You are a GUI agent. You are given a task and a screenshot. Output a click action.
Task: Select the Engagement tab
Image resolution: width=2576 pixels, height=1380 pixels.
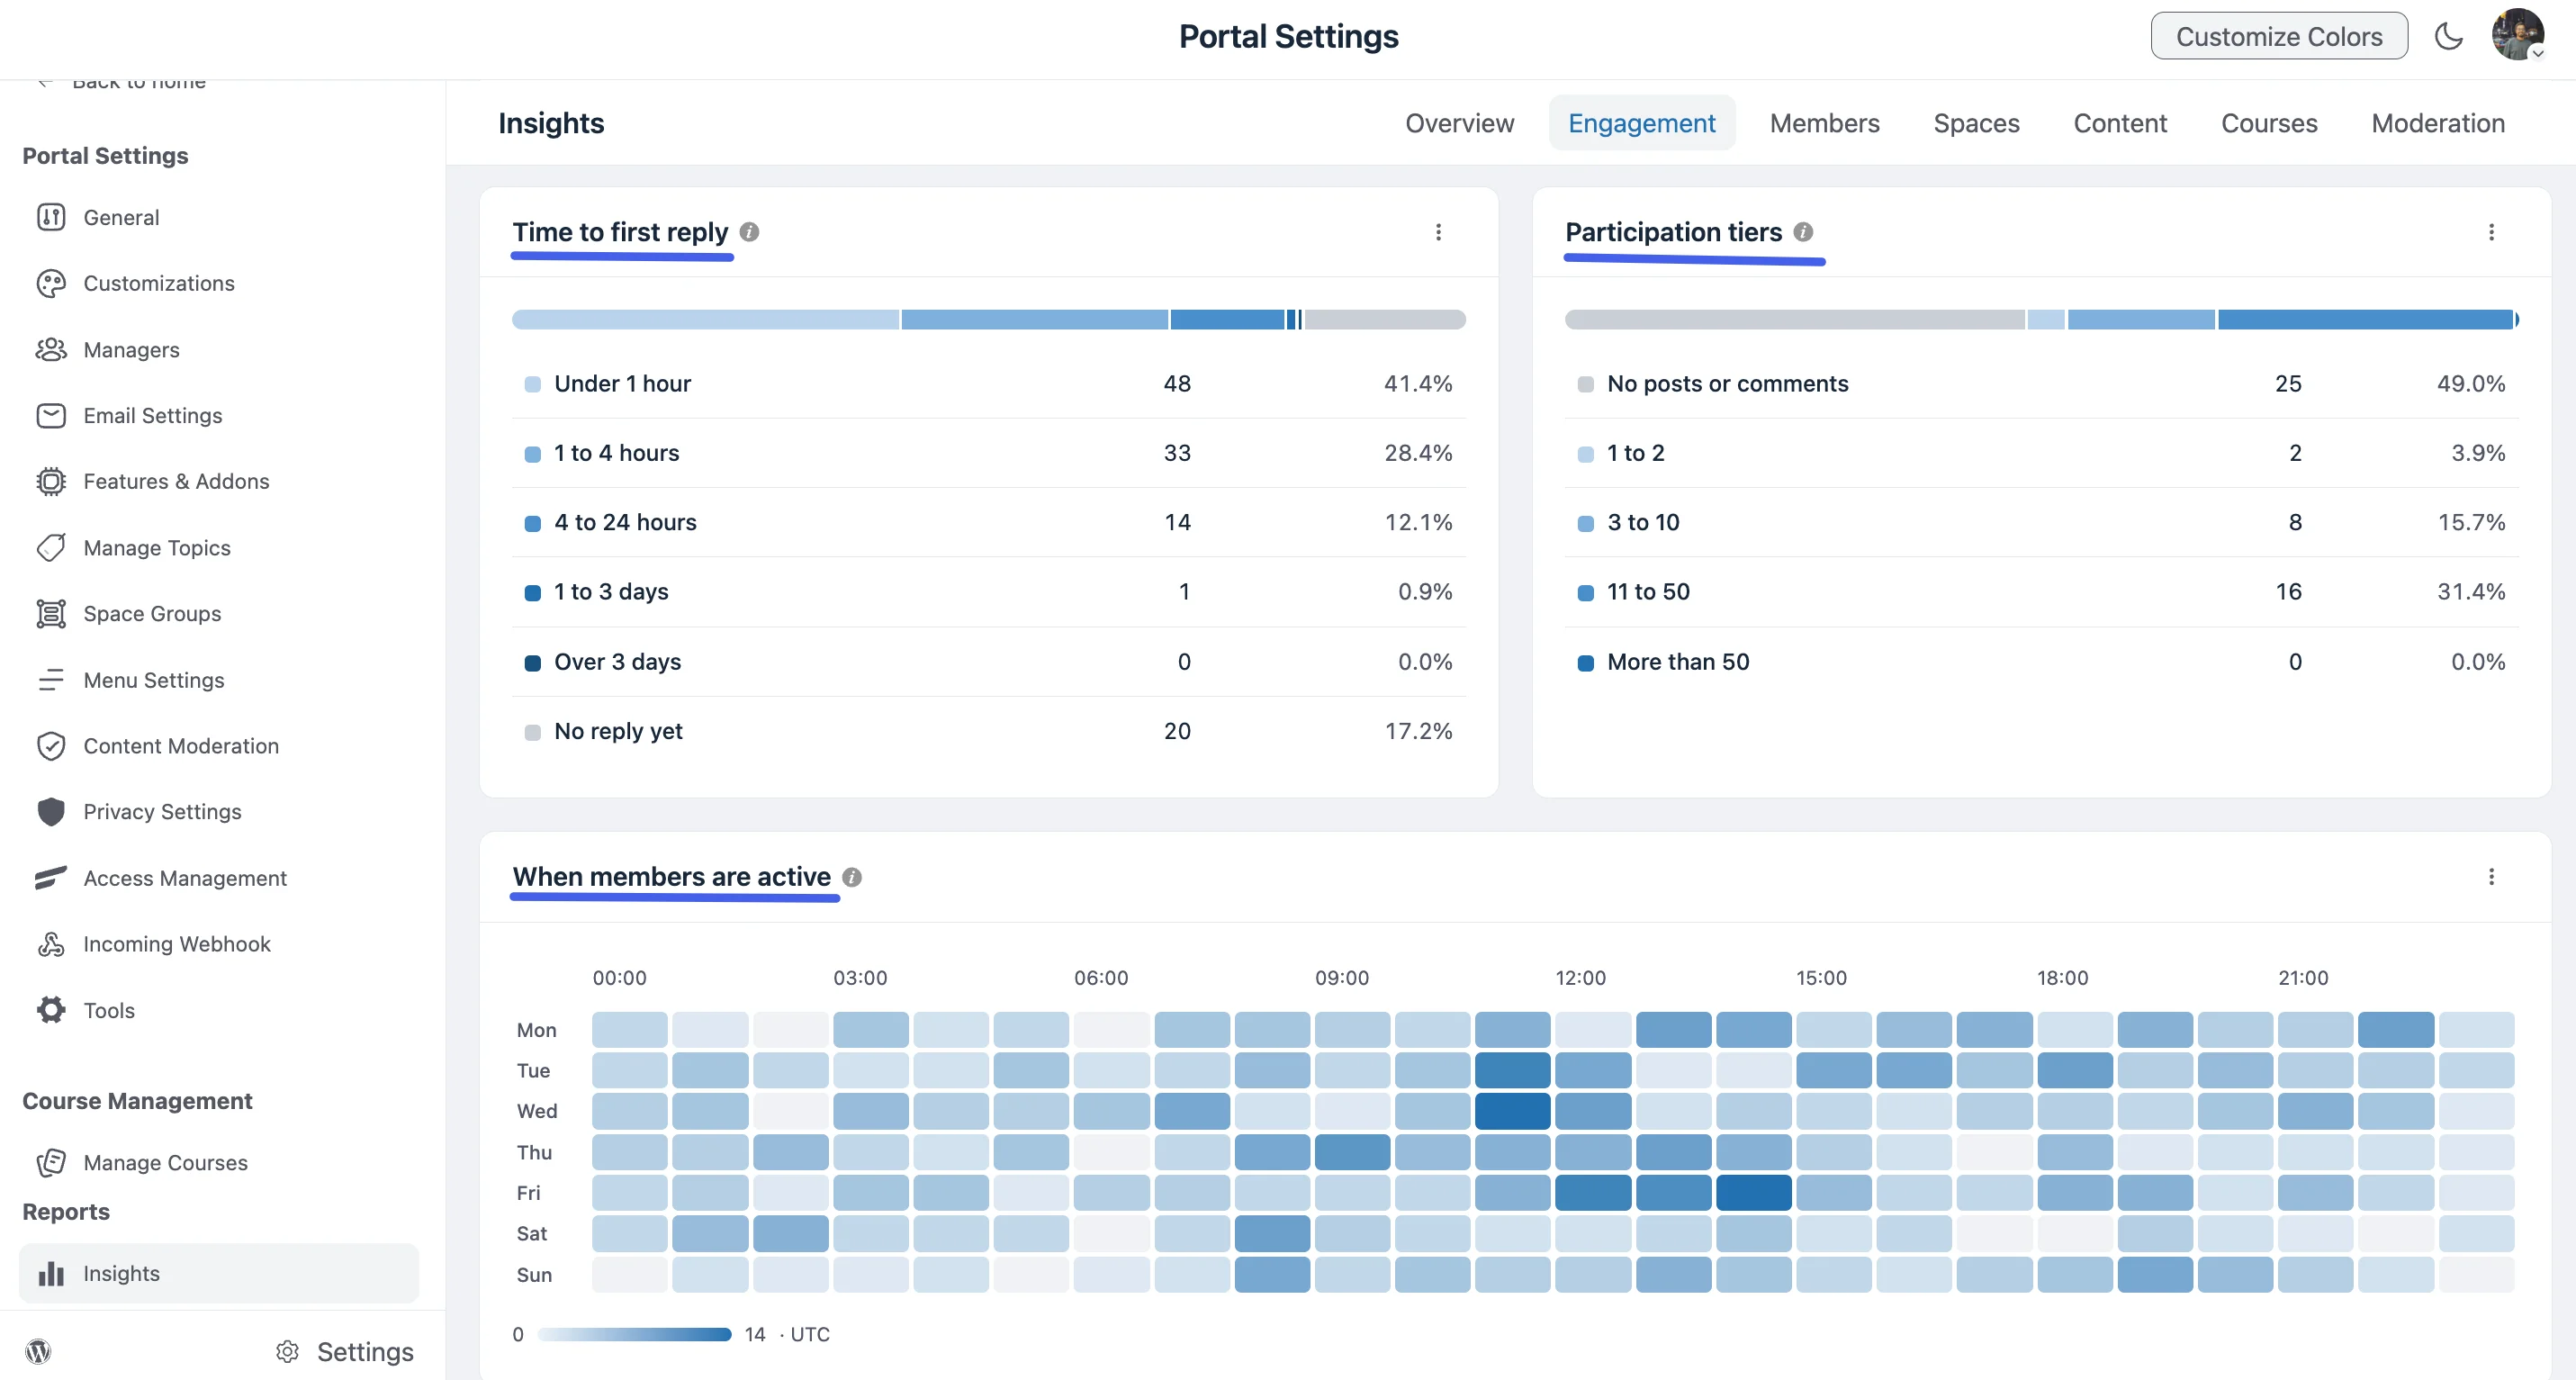[x=1641, y=123]
